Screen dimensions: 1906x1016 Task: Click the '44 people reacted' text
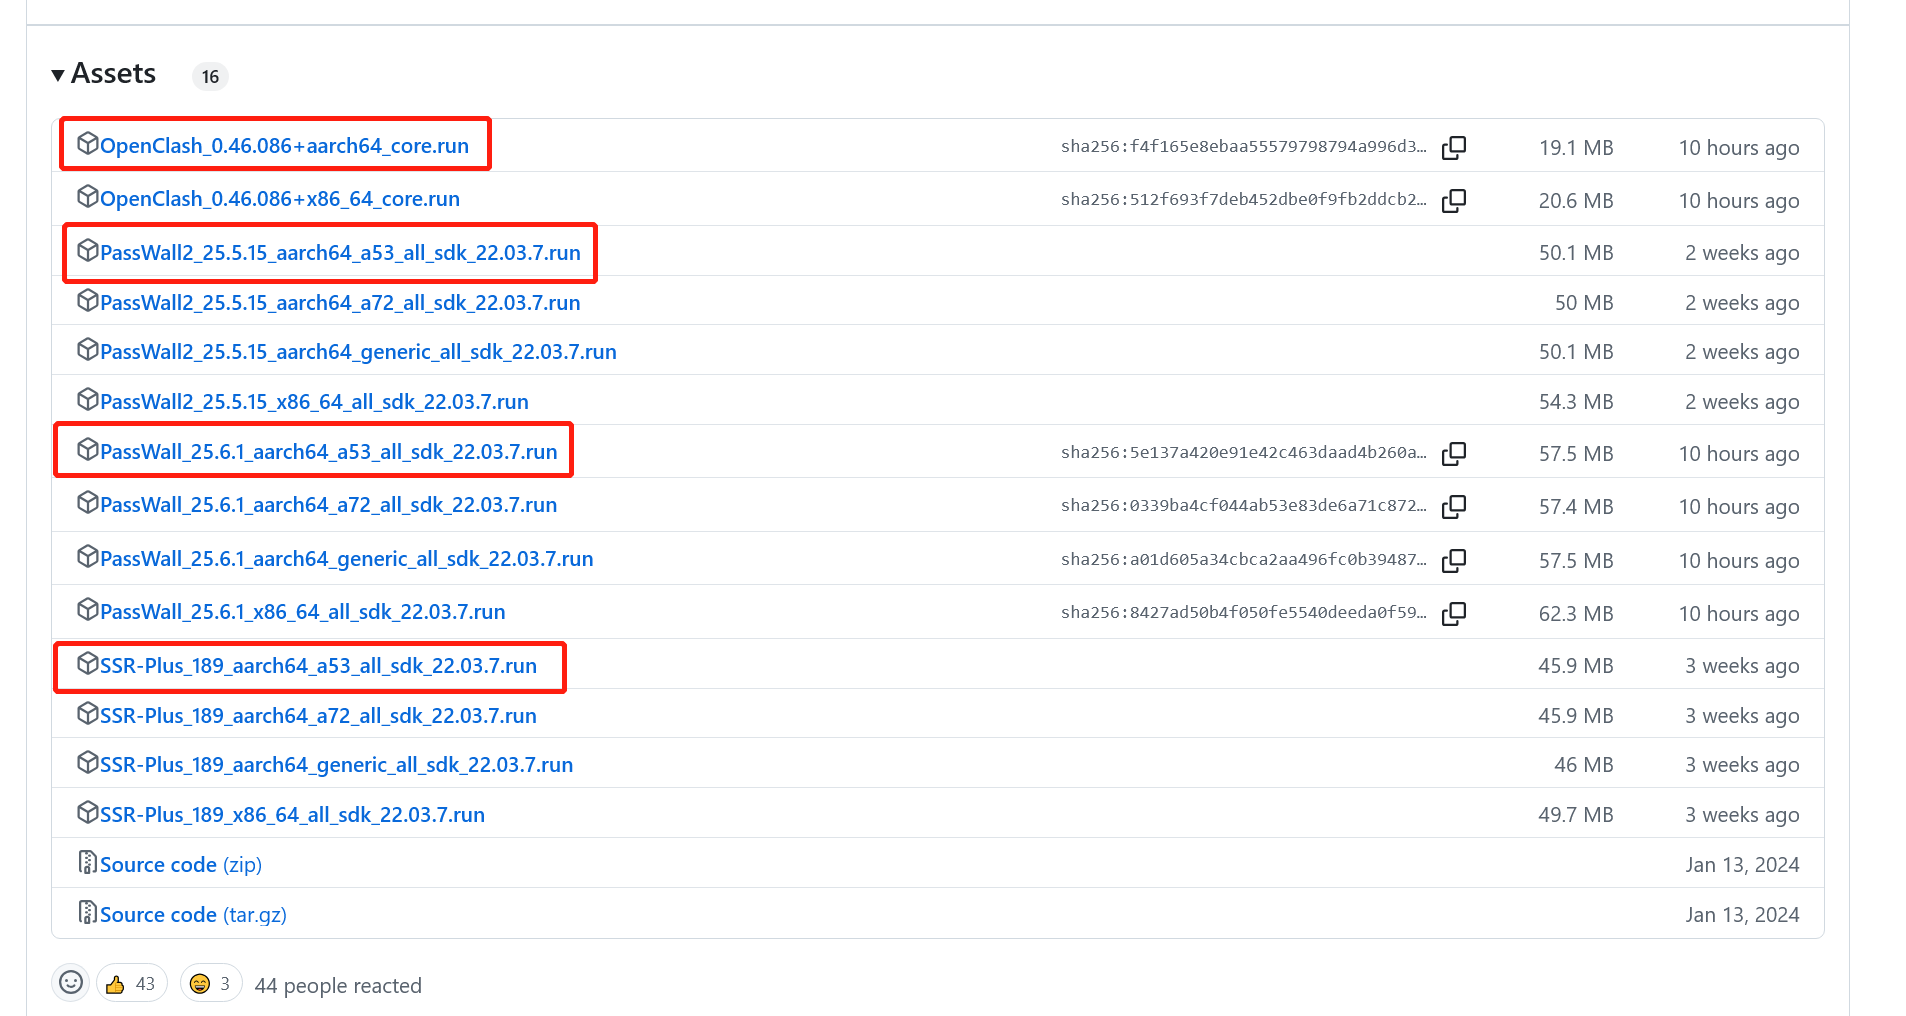click(x=338, y=986)
